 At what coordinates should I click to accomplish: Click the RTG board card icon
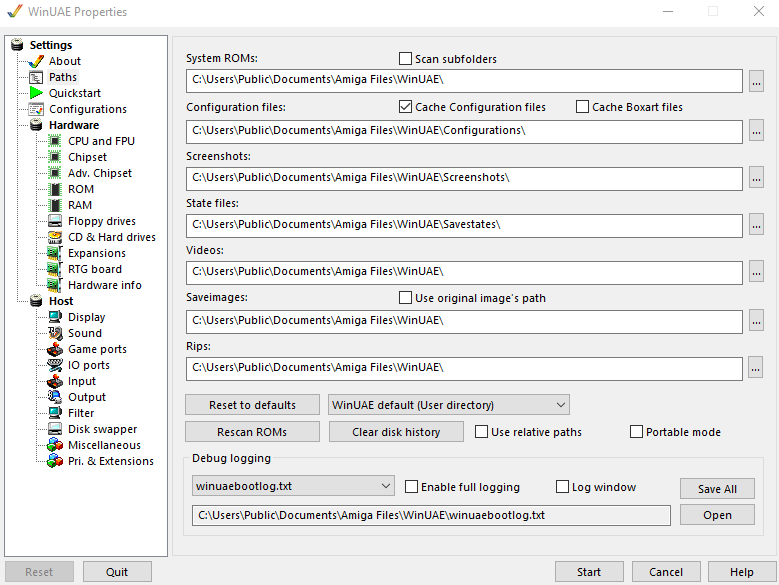tap(55, 269)
